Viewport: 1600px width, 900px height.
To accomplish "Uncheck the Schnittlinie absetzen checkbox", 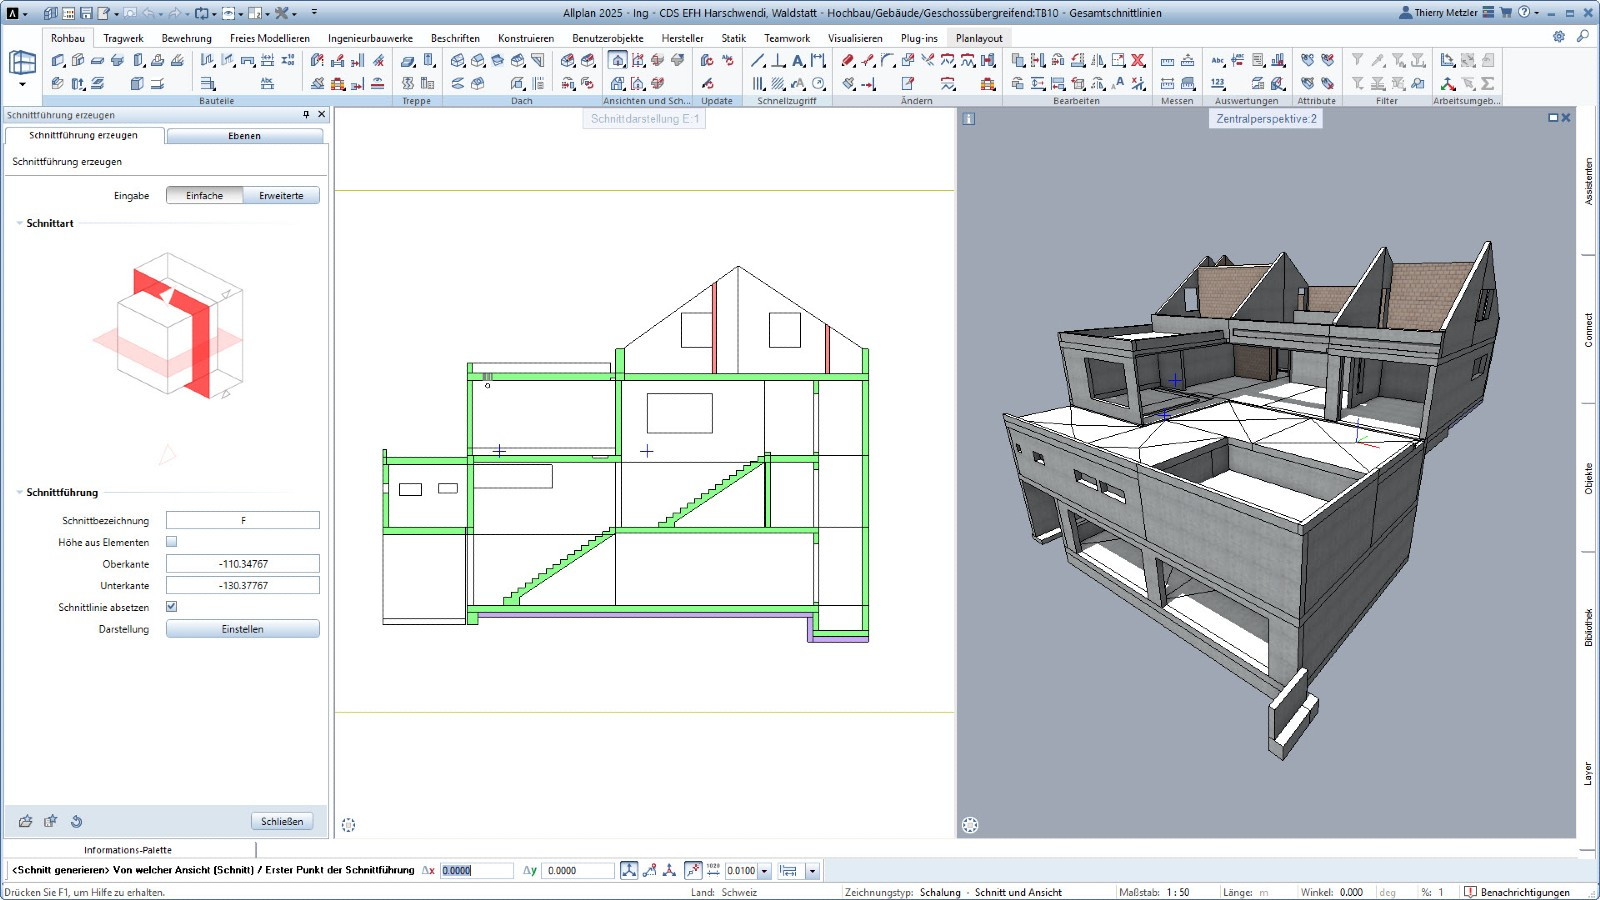I will pyautogui.click(x=172, y=607).
